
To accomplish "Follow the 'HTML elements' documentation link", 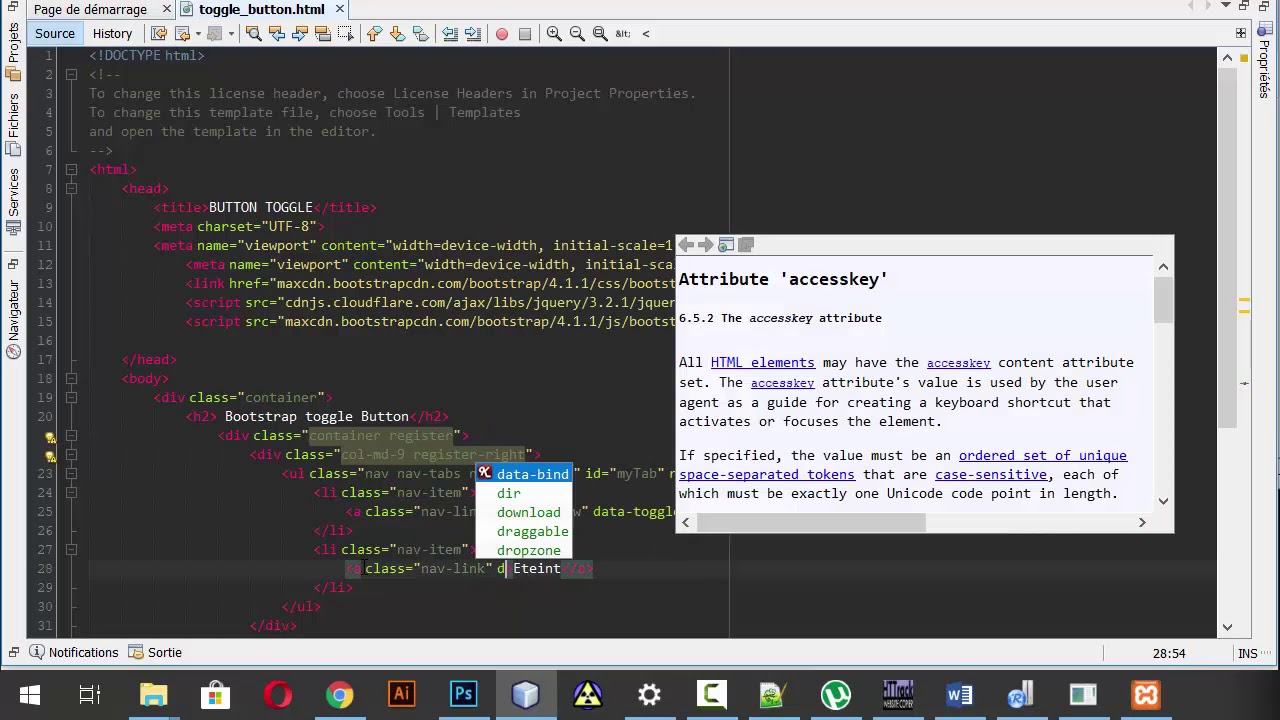I will click(762, 362).
